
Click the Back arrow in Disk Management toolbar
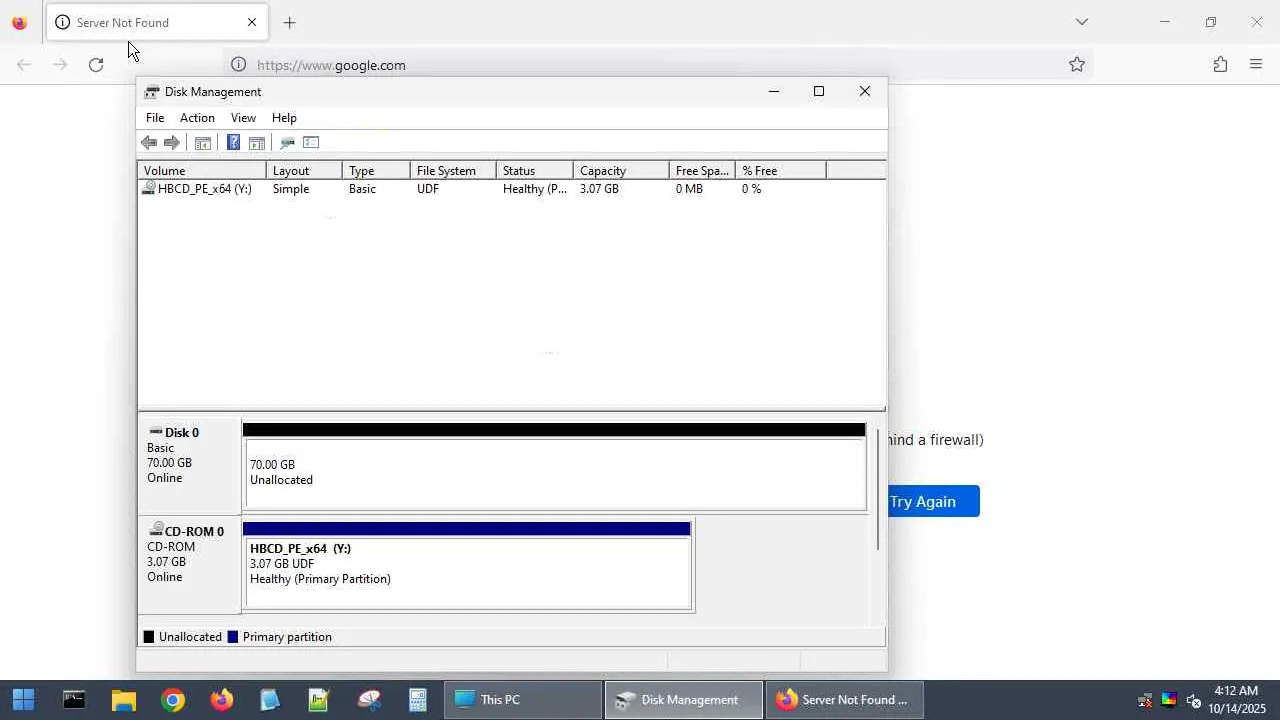point(149,143)
